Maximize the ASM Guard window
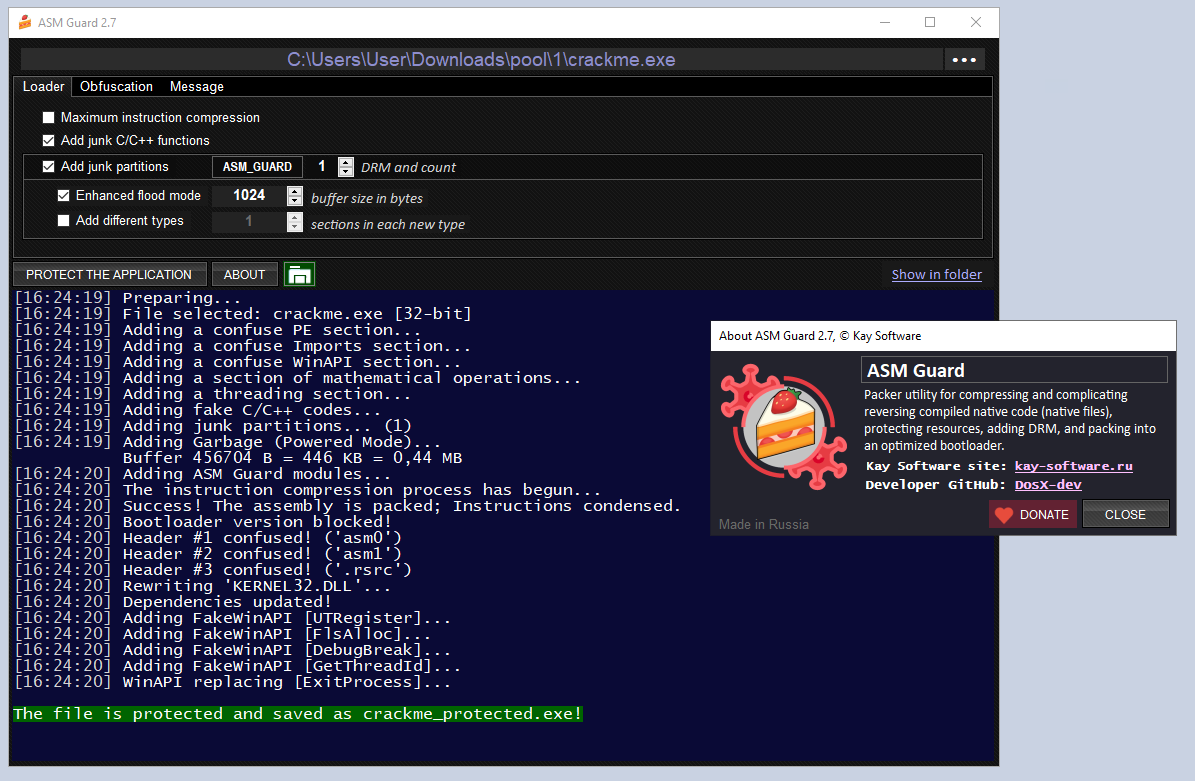The image size is (1195, 781). [x=930, y=22]
